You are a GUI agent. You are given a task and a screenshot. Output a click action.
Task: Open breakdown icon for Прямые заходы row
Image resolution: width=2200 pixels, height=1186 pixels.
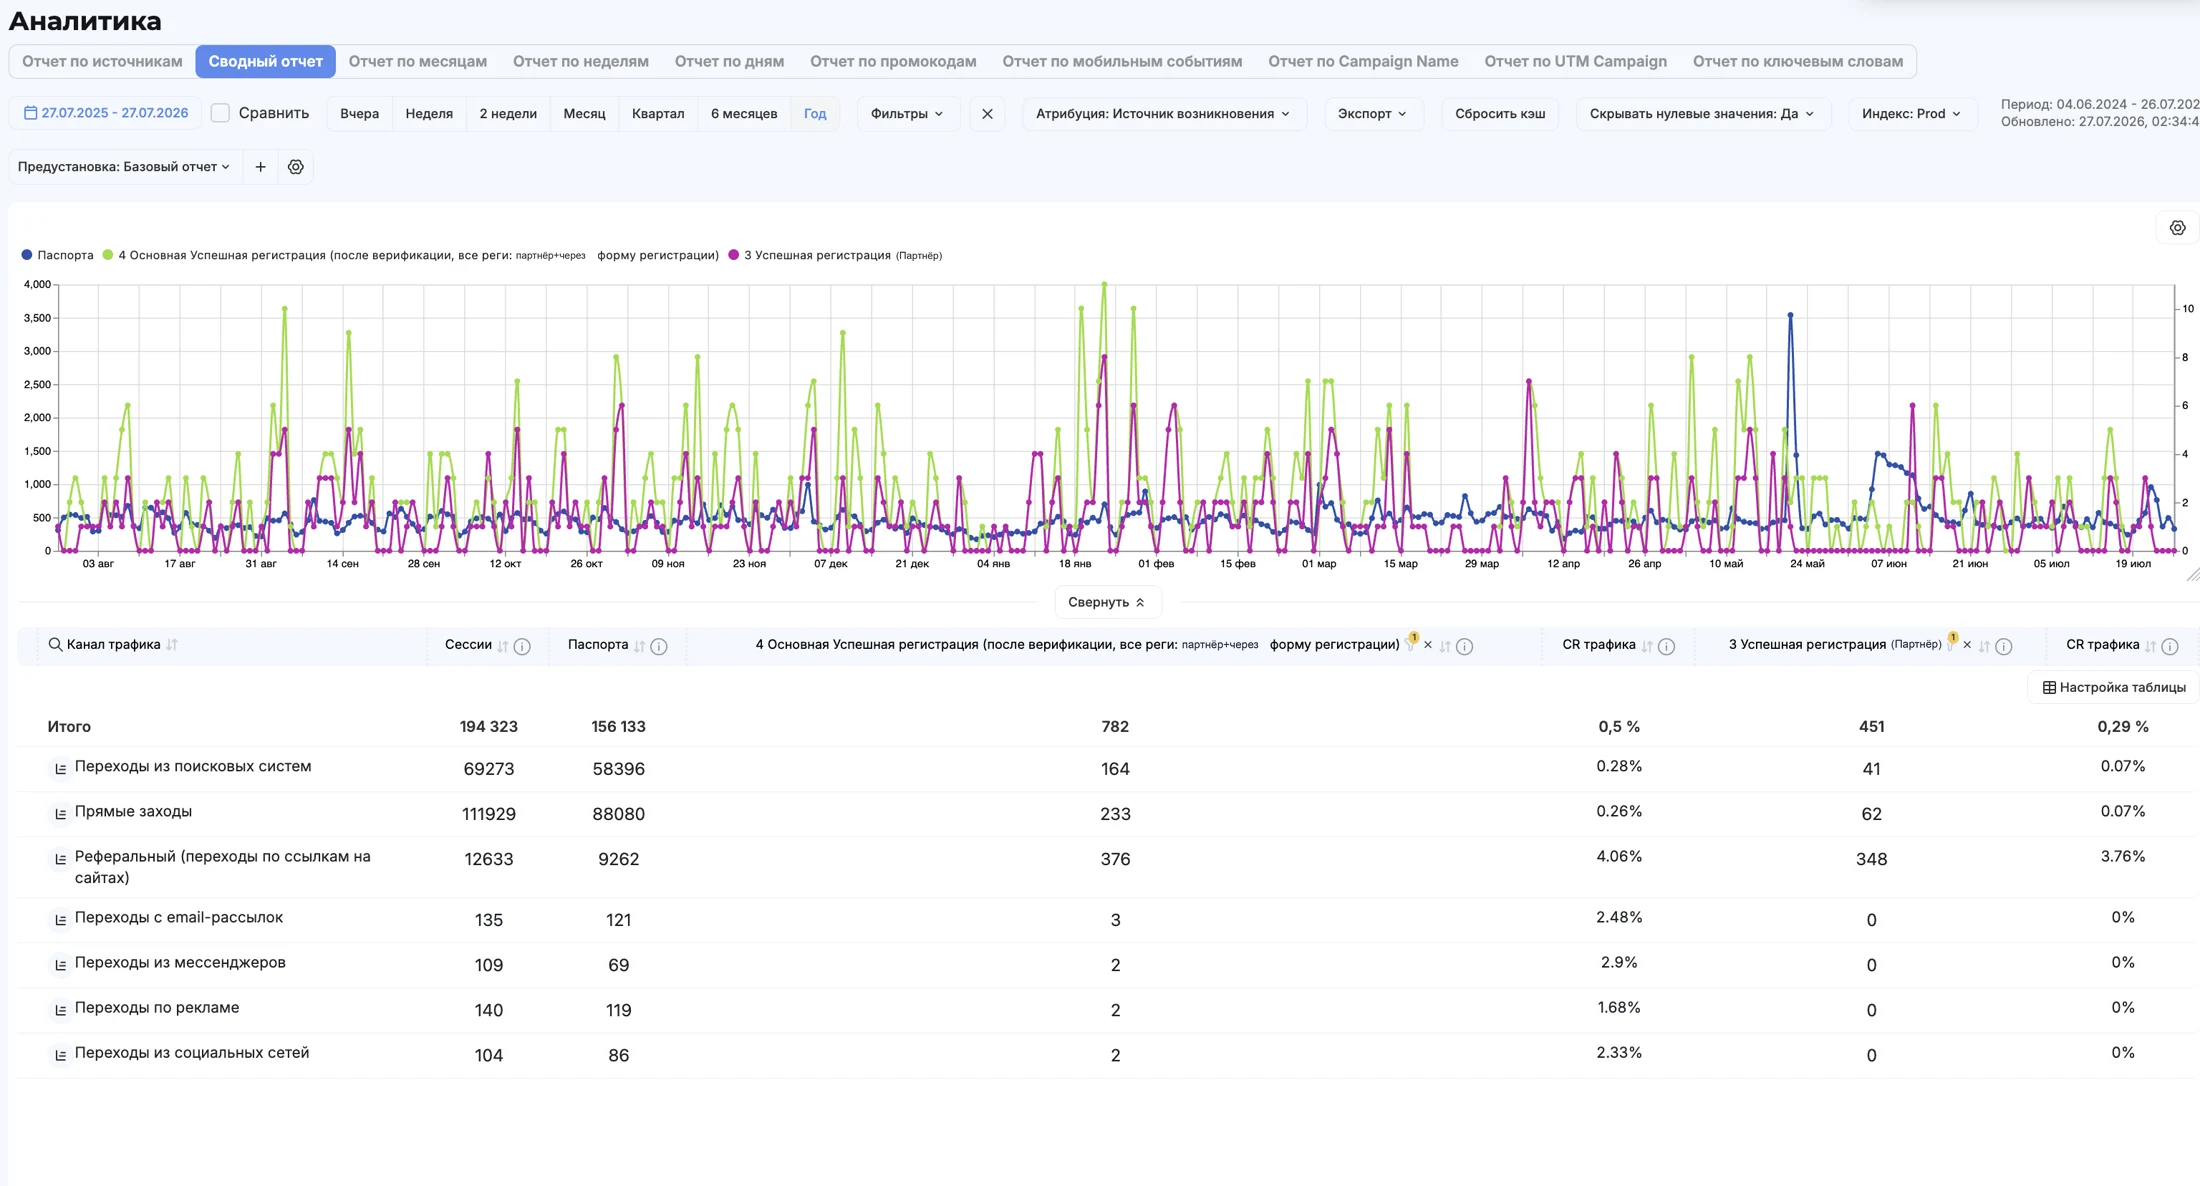click(60, 814)
